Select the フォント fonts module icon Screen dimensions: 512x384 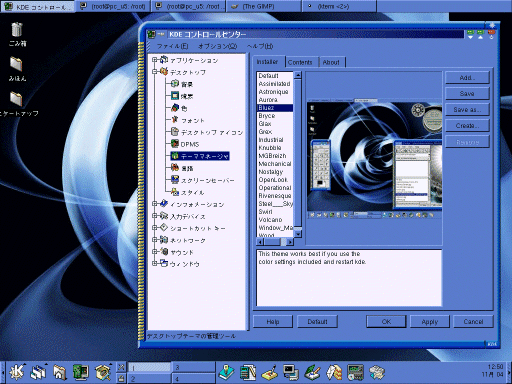(x=175, y=120)
